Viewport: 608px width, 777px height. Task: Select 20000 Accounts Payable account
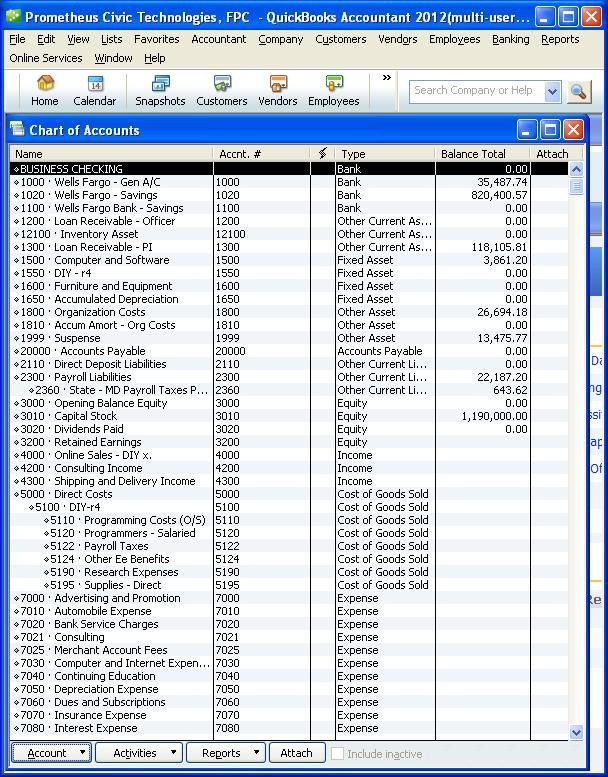click(289, 351)
